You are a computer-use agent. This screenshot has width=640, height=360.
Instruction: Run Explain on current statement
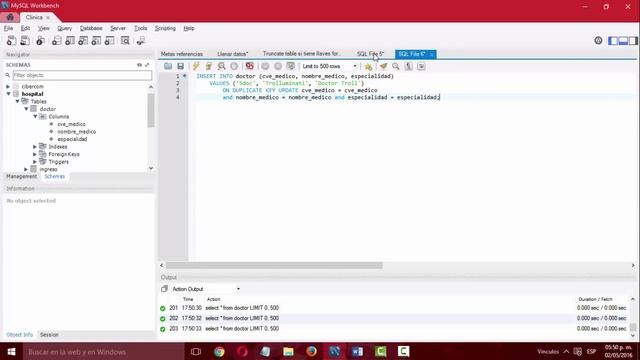(221, 66)
